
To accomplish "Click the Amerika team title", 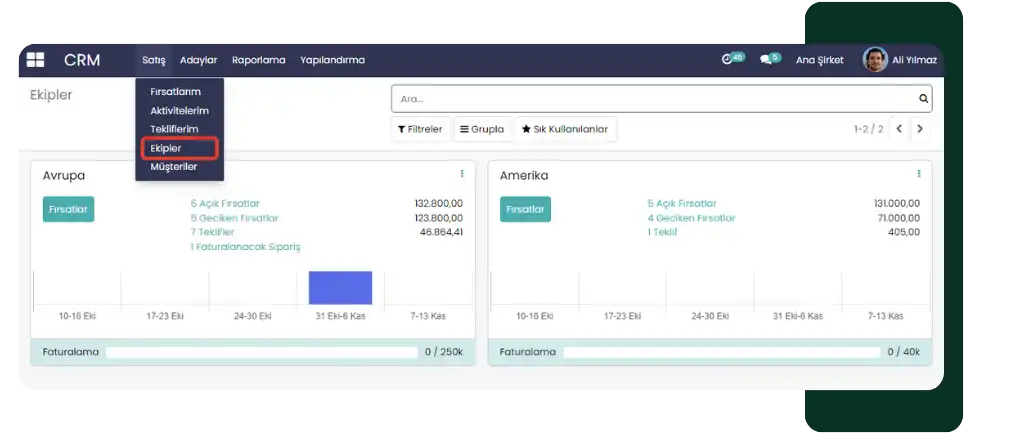I will pyautogui.click(x=524, y=176).
